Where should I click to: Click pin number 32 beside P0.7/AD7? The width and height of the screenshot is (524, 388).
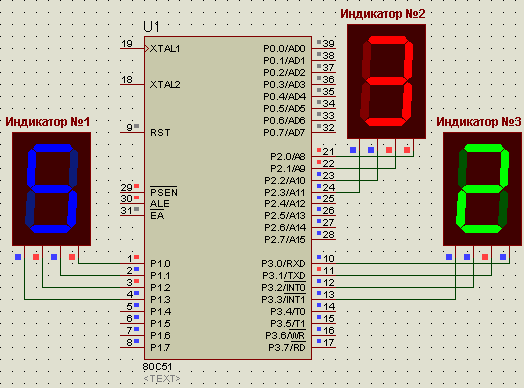pos(329,128)
